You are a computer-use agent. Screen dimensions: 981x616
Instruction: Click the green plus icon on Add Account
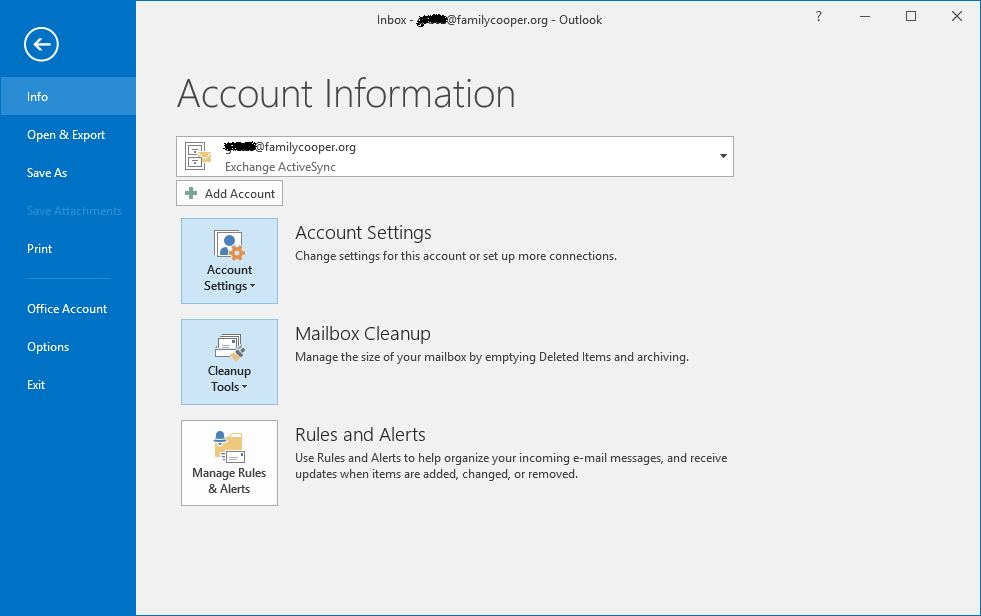[191, 193]
